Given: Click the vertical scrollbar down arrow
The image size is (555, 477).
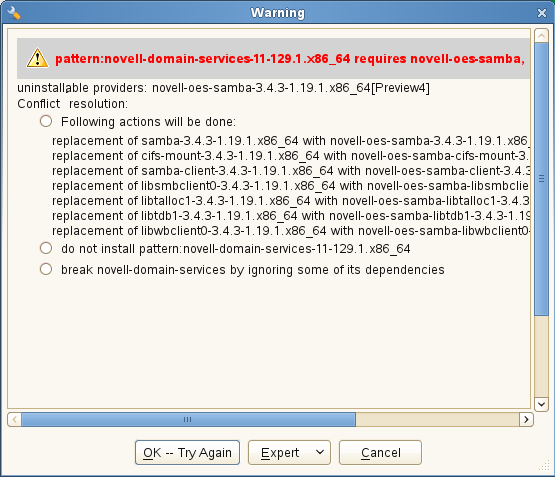Looking at the screenshot, I should click(x=541, y=404).
